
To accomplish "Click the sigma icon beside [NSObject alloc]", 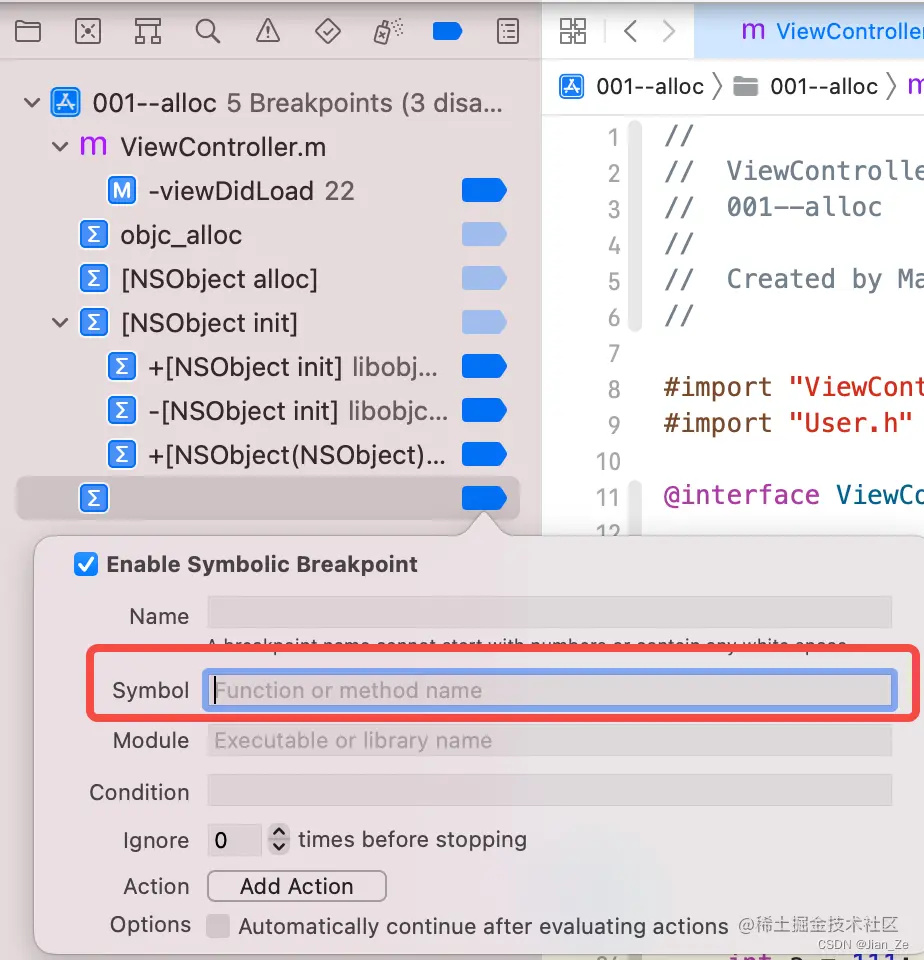I will tap(94, 279).
